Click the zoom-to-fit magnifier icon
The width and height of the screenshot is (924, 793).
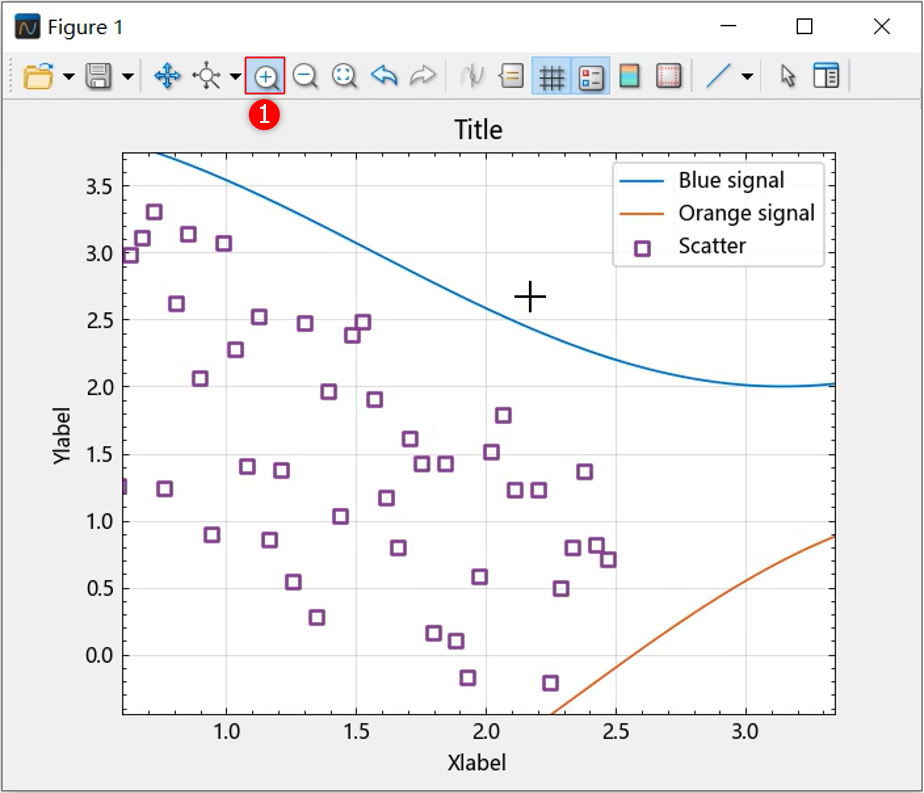[345, 77]
